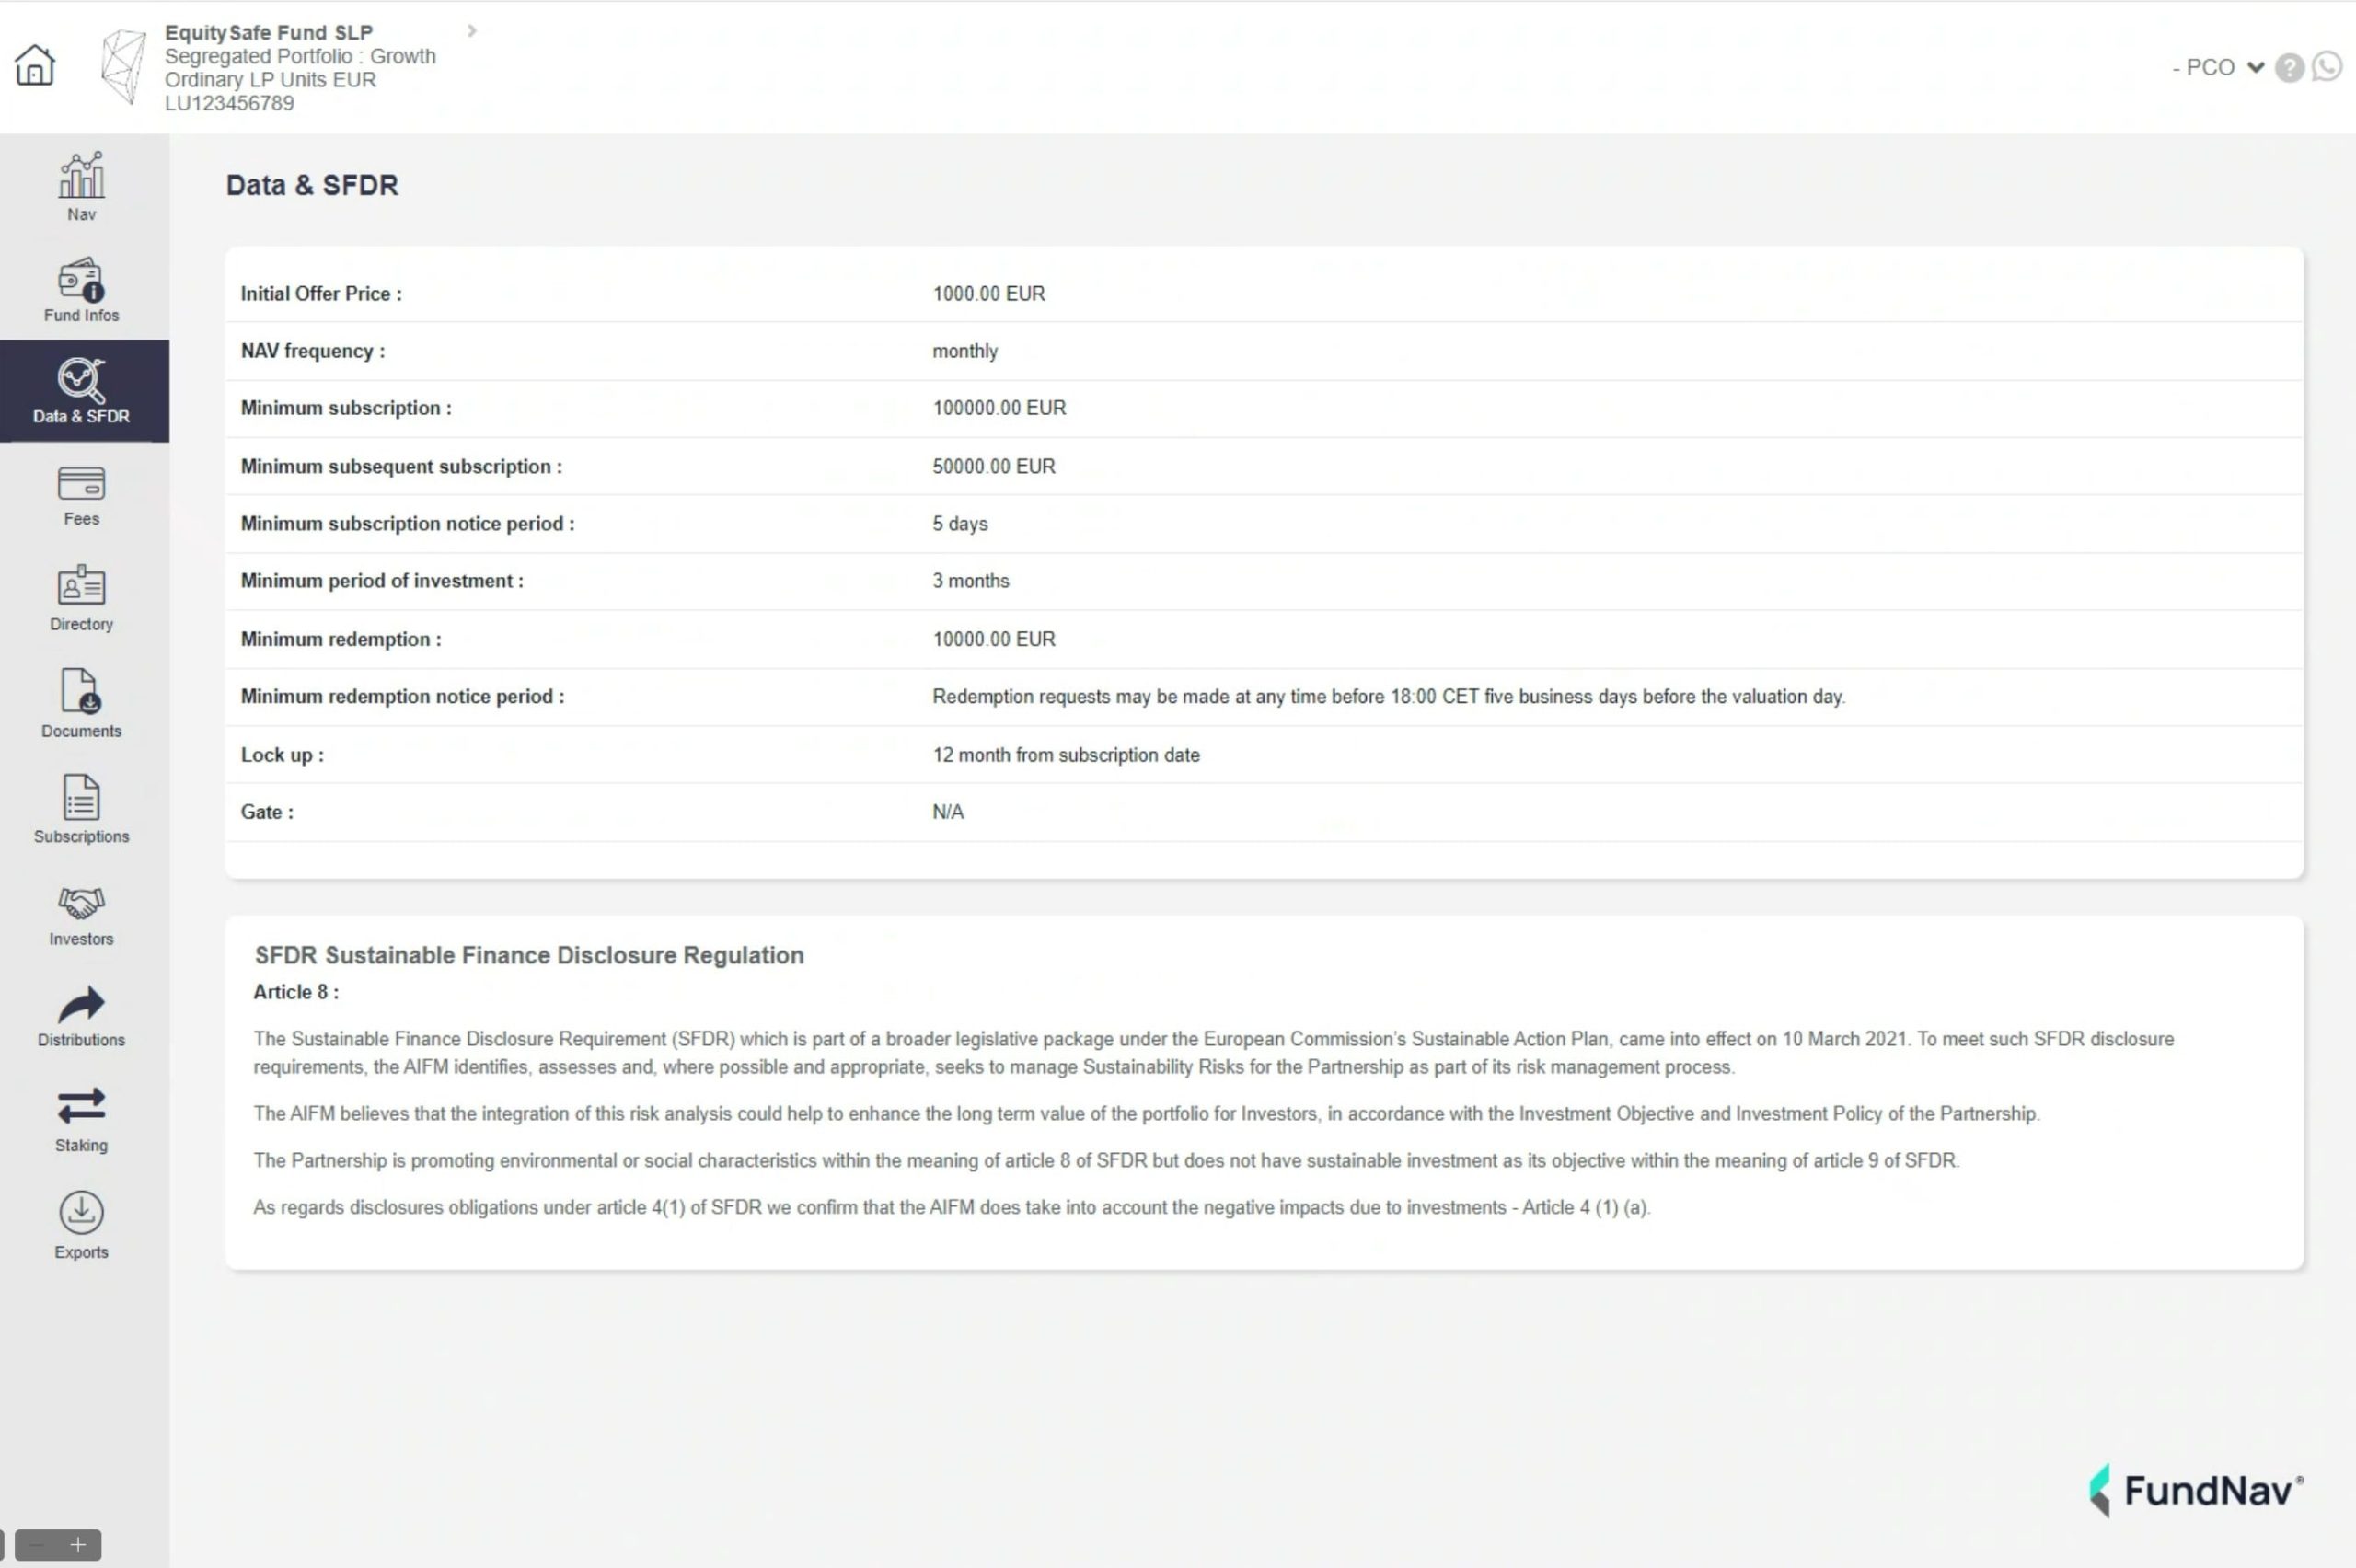Click the NAV frequency value monthly

(x=965, y=351)
